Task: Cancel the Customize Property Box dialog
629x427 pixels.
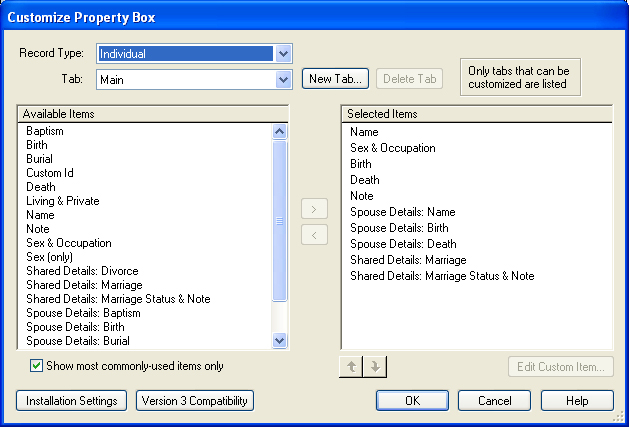Action: point(495,401)
